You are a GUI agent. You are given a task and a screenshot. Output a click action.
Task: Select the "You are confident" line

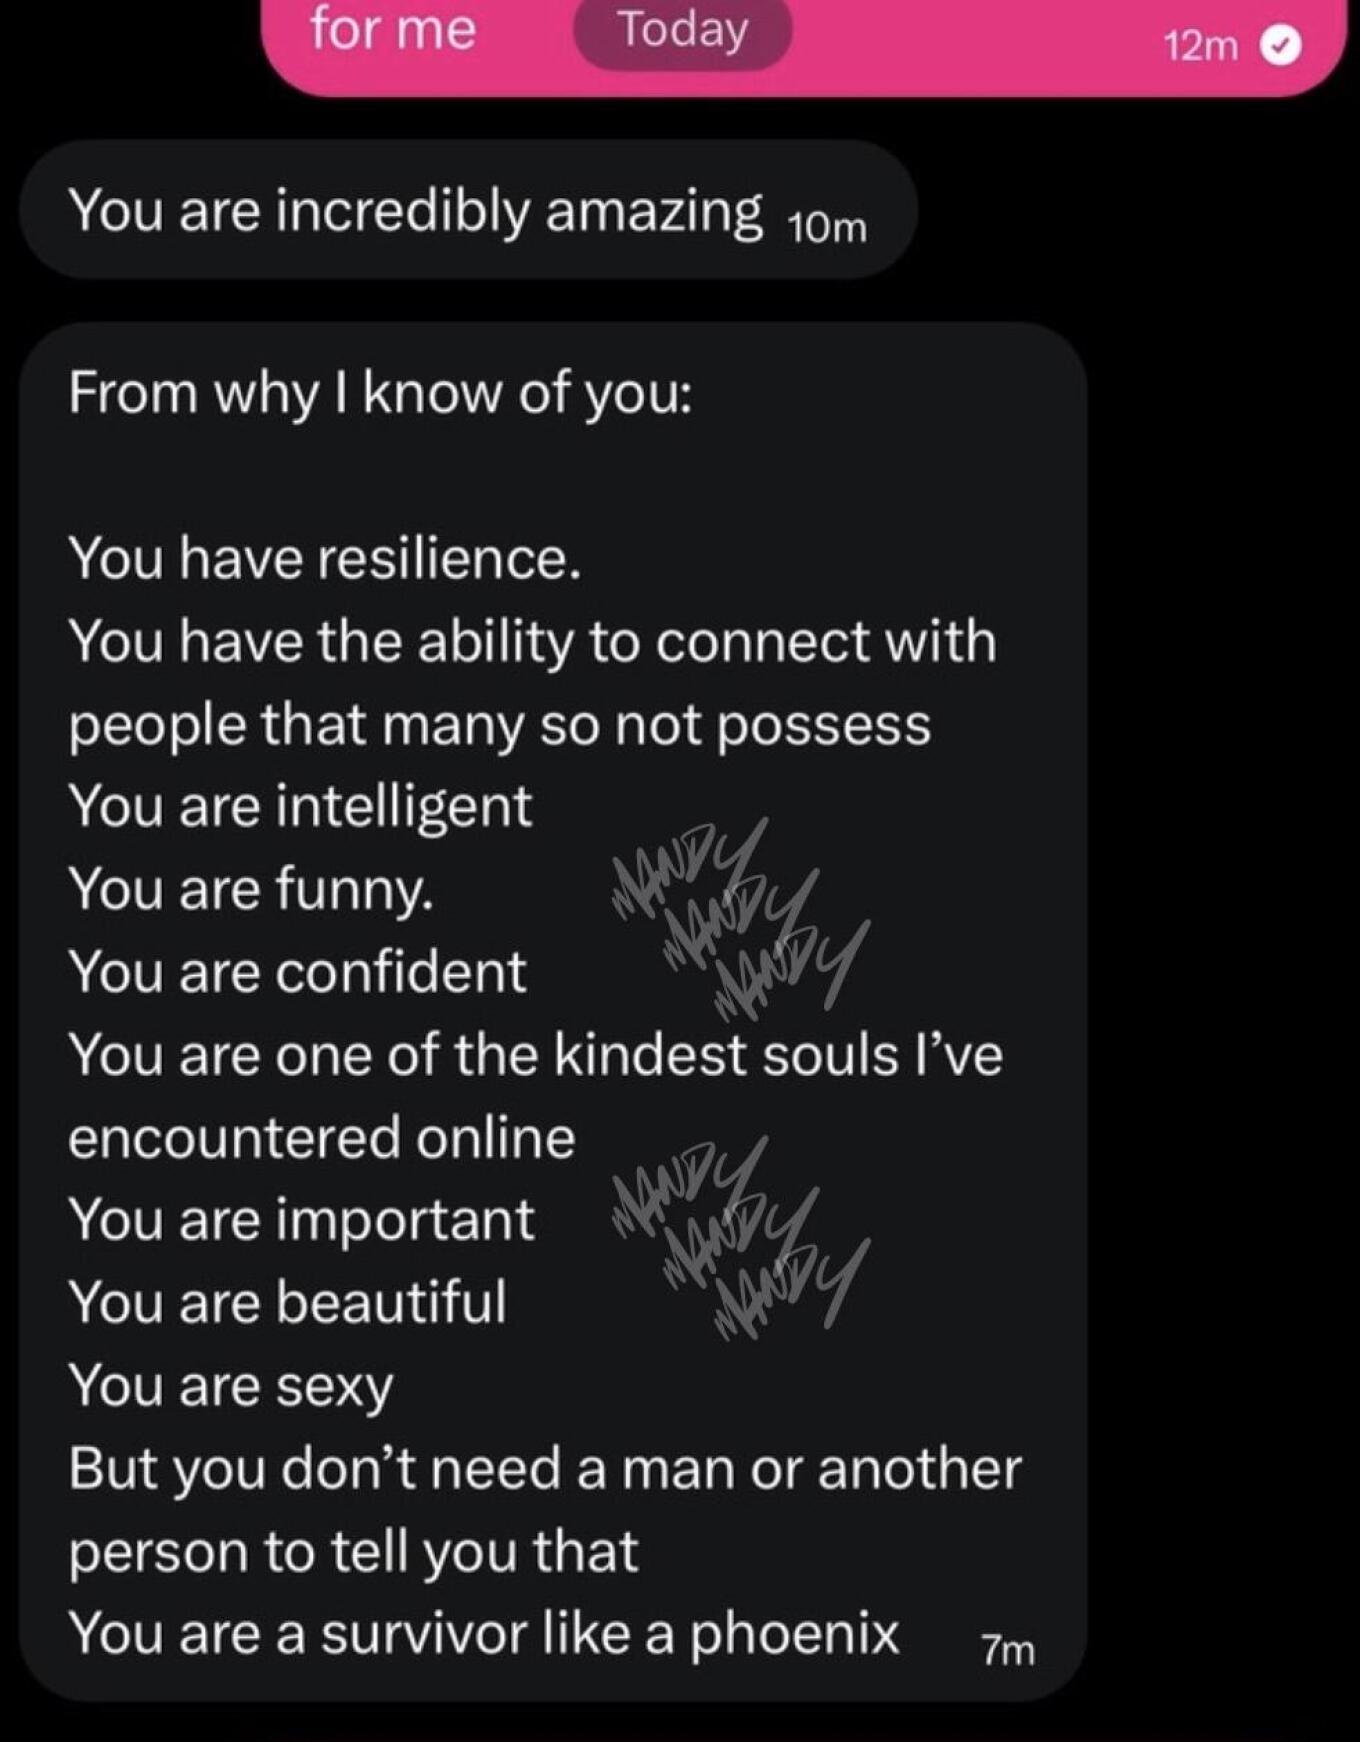(x=297, y=972)
